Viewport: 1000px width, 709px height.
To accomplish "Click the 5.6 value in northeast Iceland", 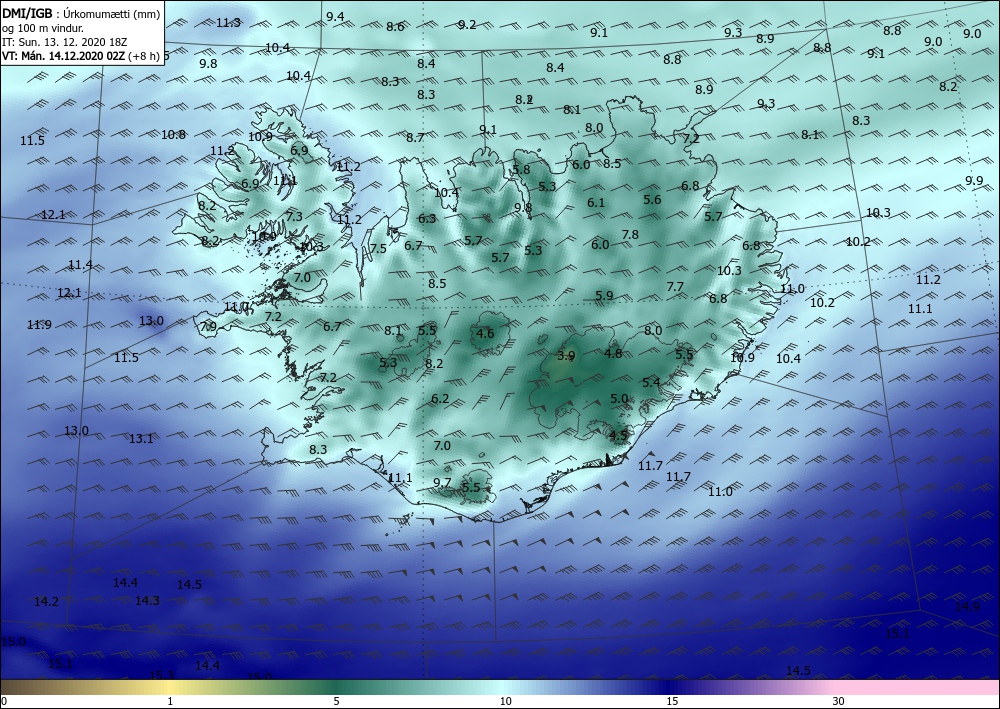I will pos(652,200).
